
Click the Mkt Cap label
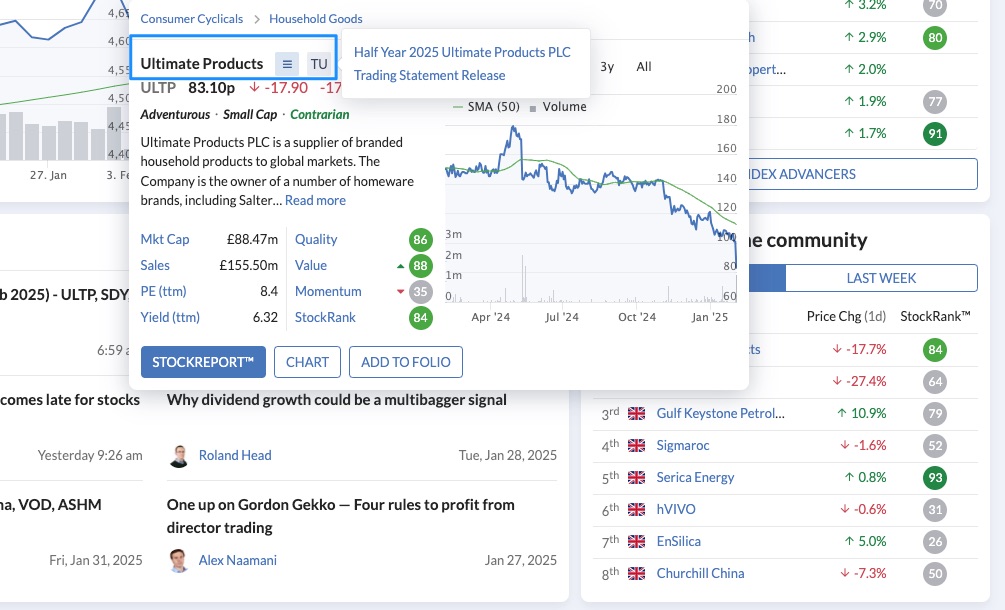click(165, 240)
